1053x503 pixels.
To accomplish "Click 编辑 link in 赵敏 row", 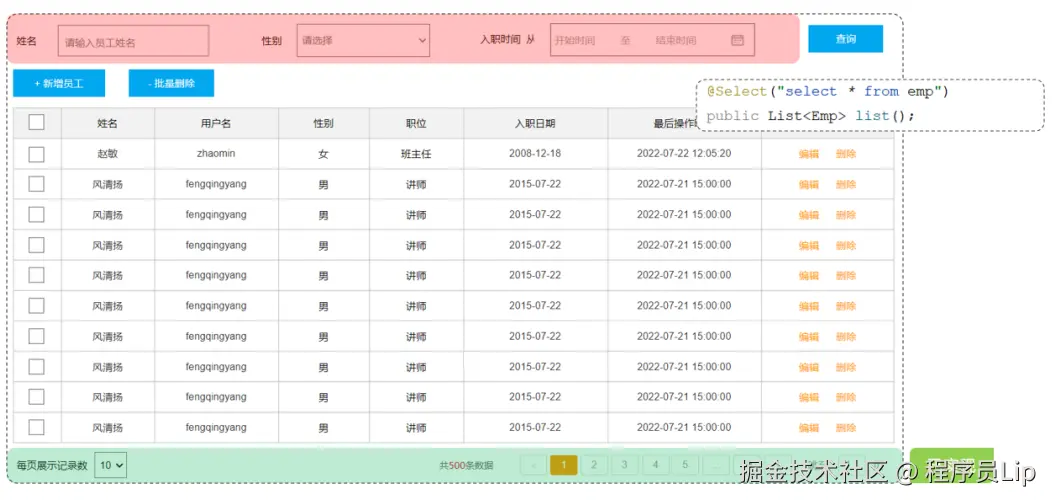I will coord(809,154).
